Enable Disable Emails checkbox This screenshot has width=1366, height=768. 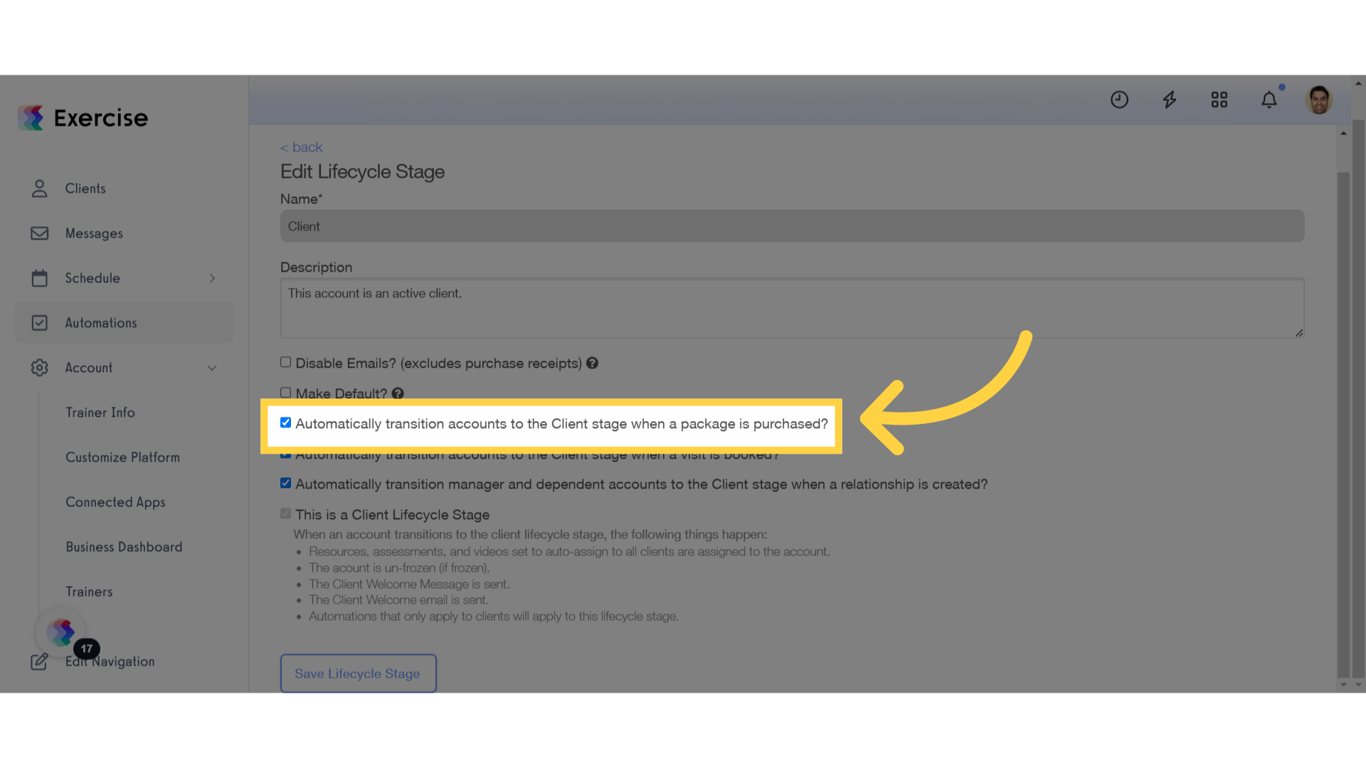(285, 362)
